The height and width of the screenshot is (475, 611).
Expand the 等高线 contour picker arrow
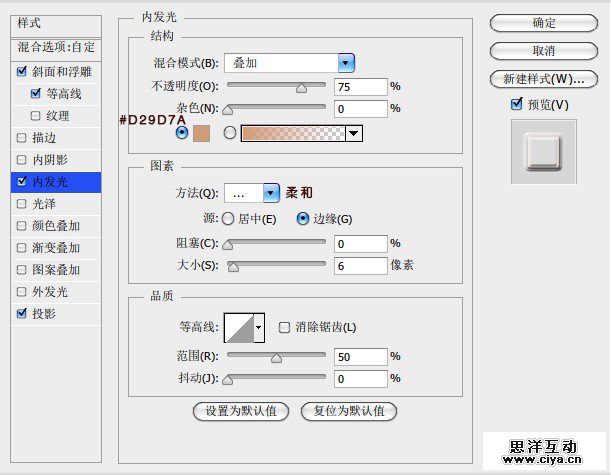pyautogui.click(x=260, y=326)
